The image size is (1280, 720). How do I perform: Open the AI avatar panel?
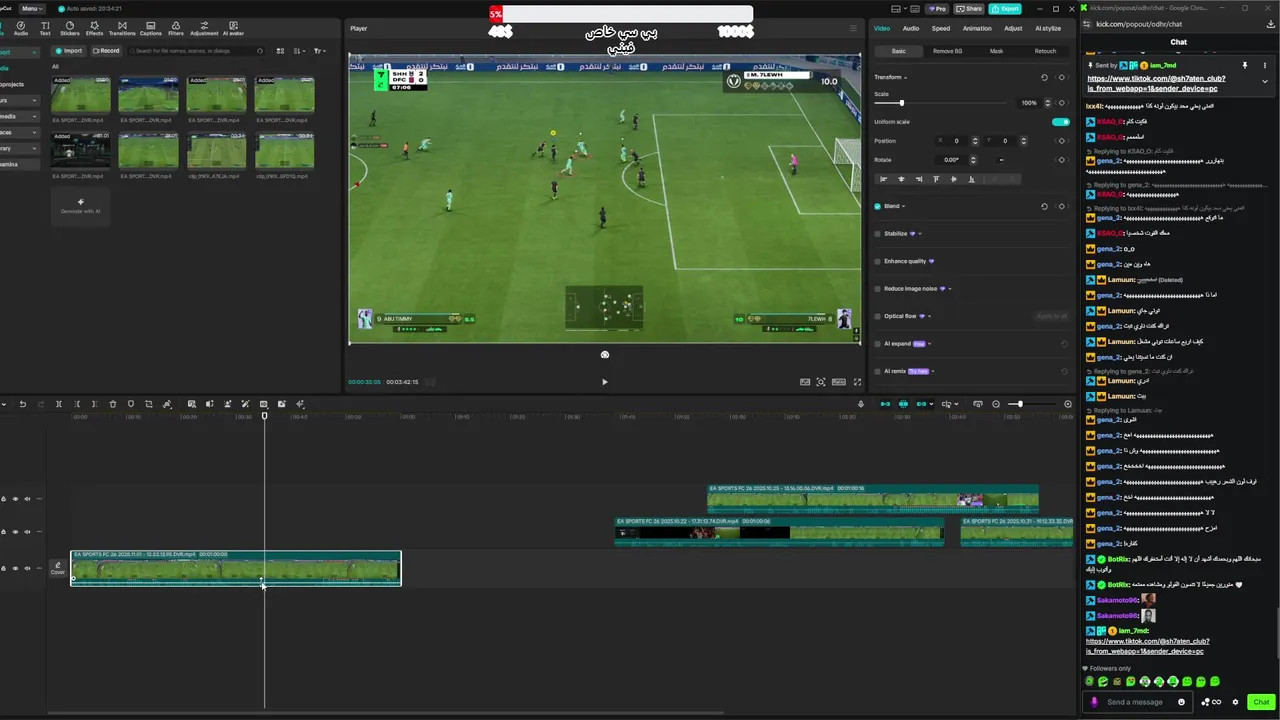pos(233,28)
